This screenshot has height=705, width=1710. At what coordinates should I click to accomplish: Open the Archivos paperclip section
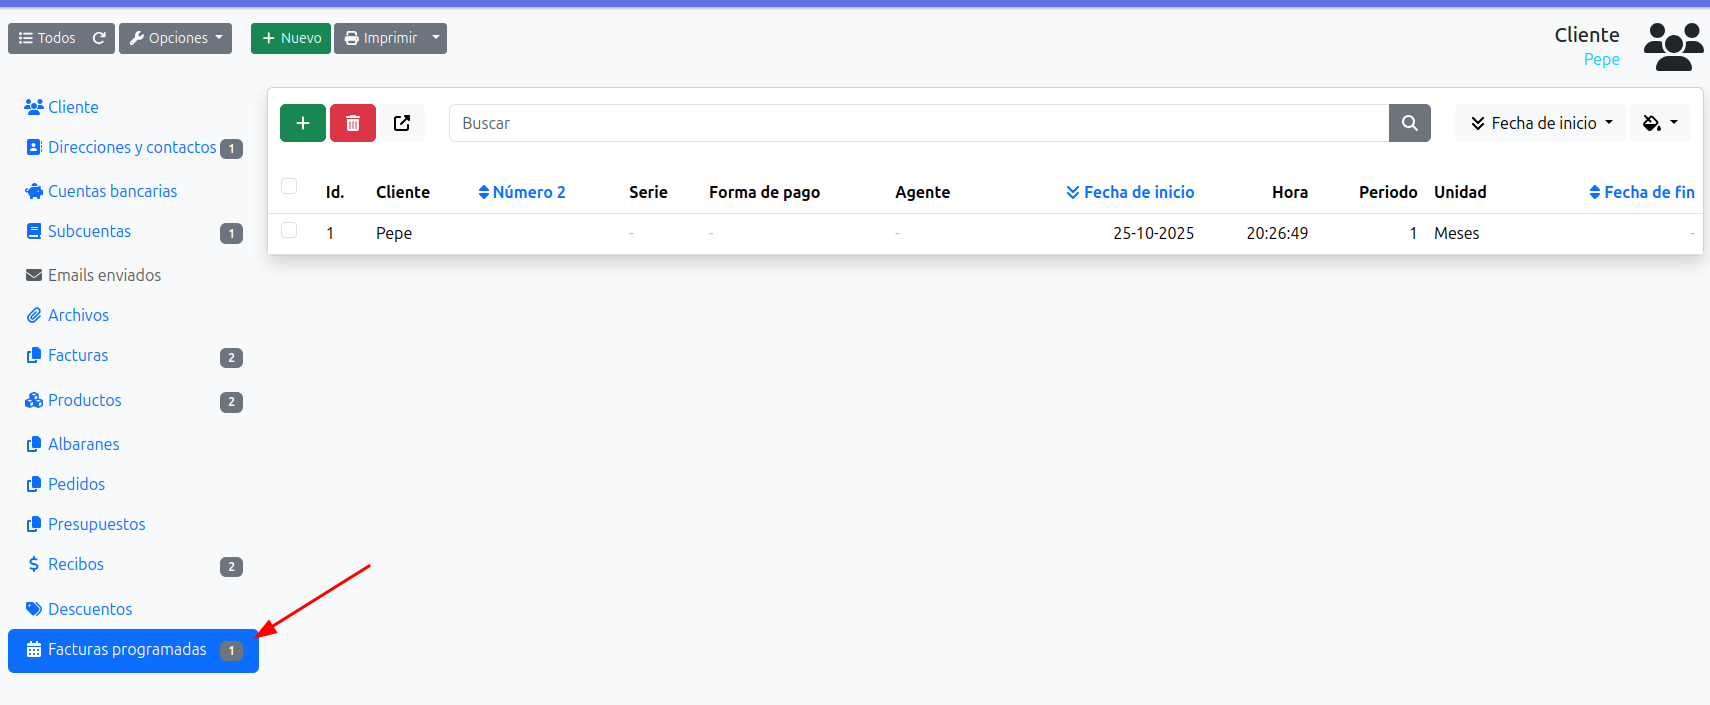78,315
